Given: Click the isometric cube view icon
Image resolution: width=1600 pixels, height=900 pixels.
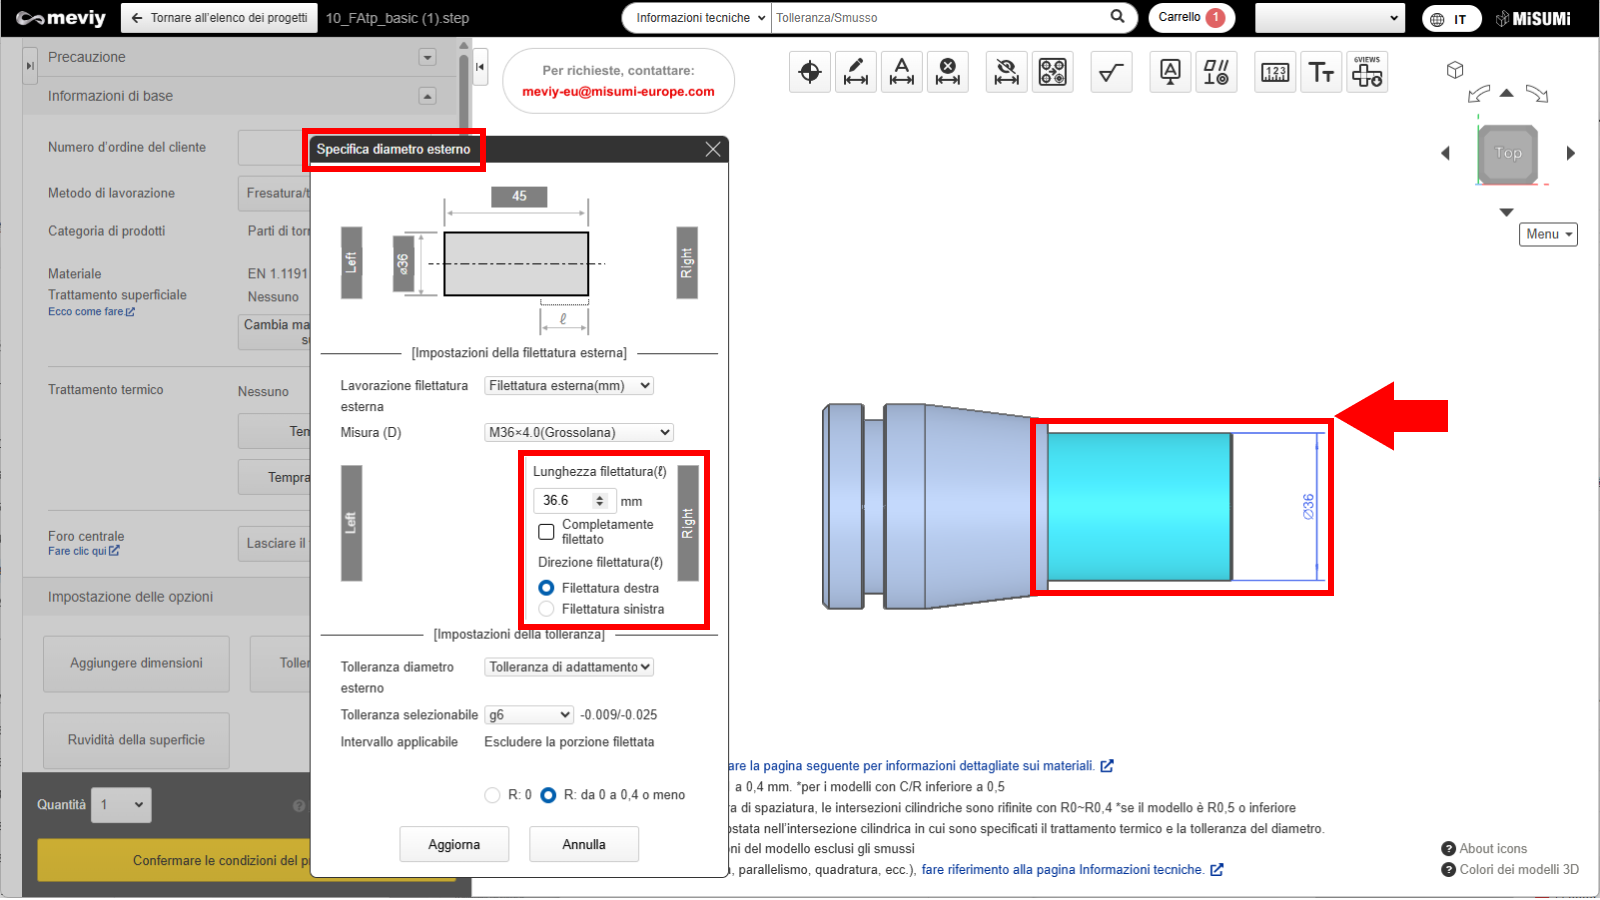Looking at the screenshot, I should coord(1455,70).
